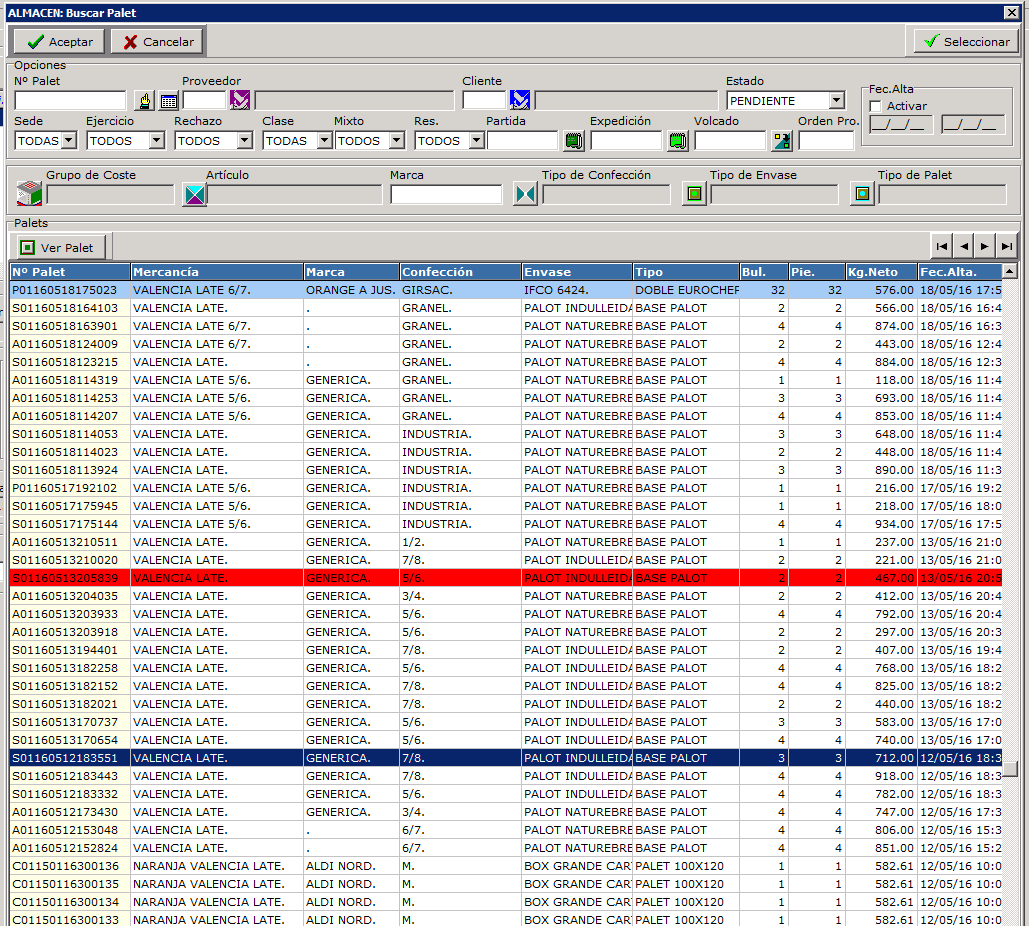
Task: Click the Volcado lookup icon
Action: [x=781, y=141]
